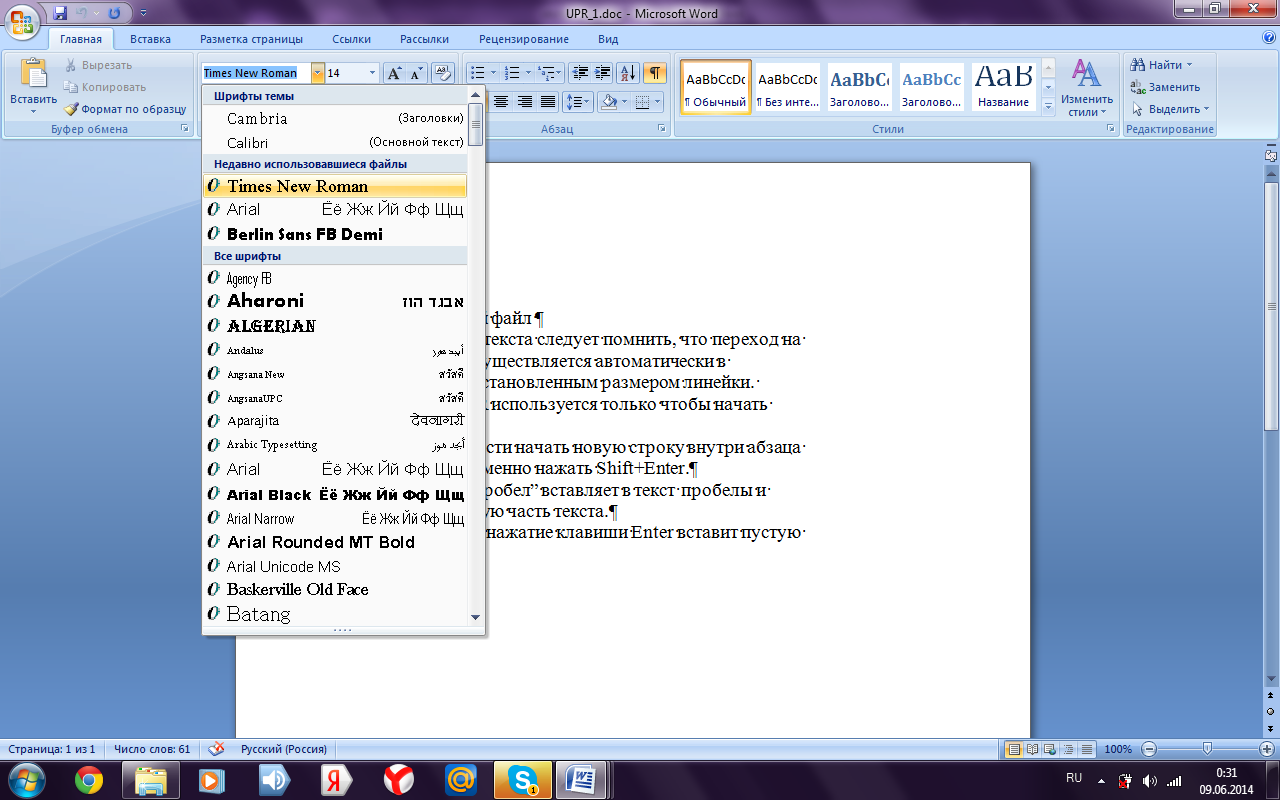Click the Clear Formatting eraser icon
The image size is (1280, 800).
[443, 73]
